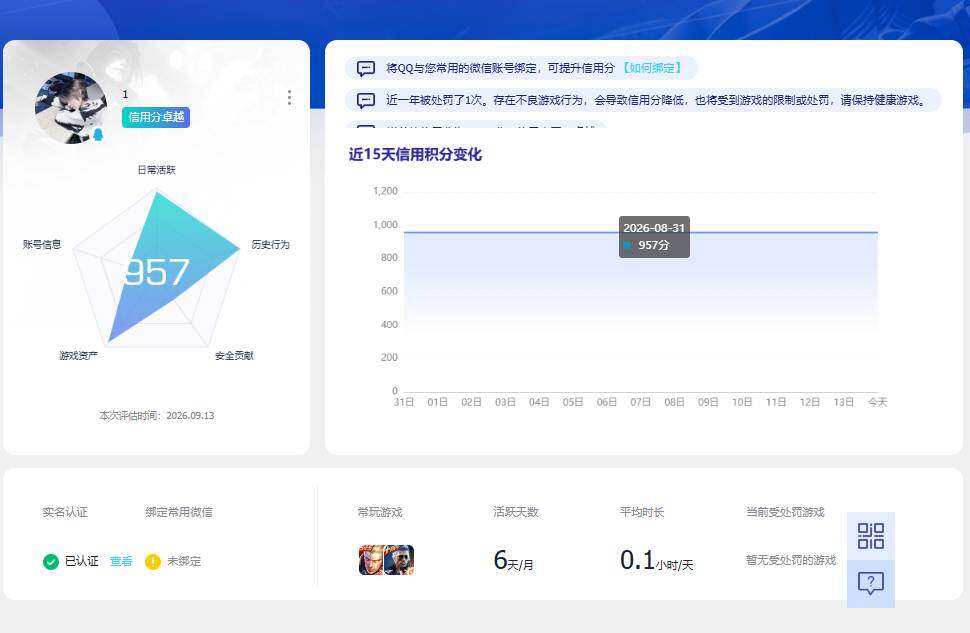Image resolution: width=970 pixels, height=633 pixels.
Task: Click the first frequently played game icon
Action: click(x=371, y=560)
